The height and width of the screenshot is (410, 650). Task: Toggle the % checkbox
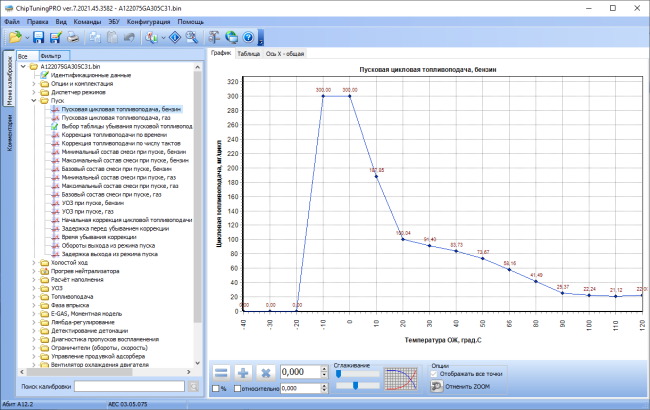(216, 389)
